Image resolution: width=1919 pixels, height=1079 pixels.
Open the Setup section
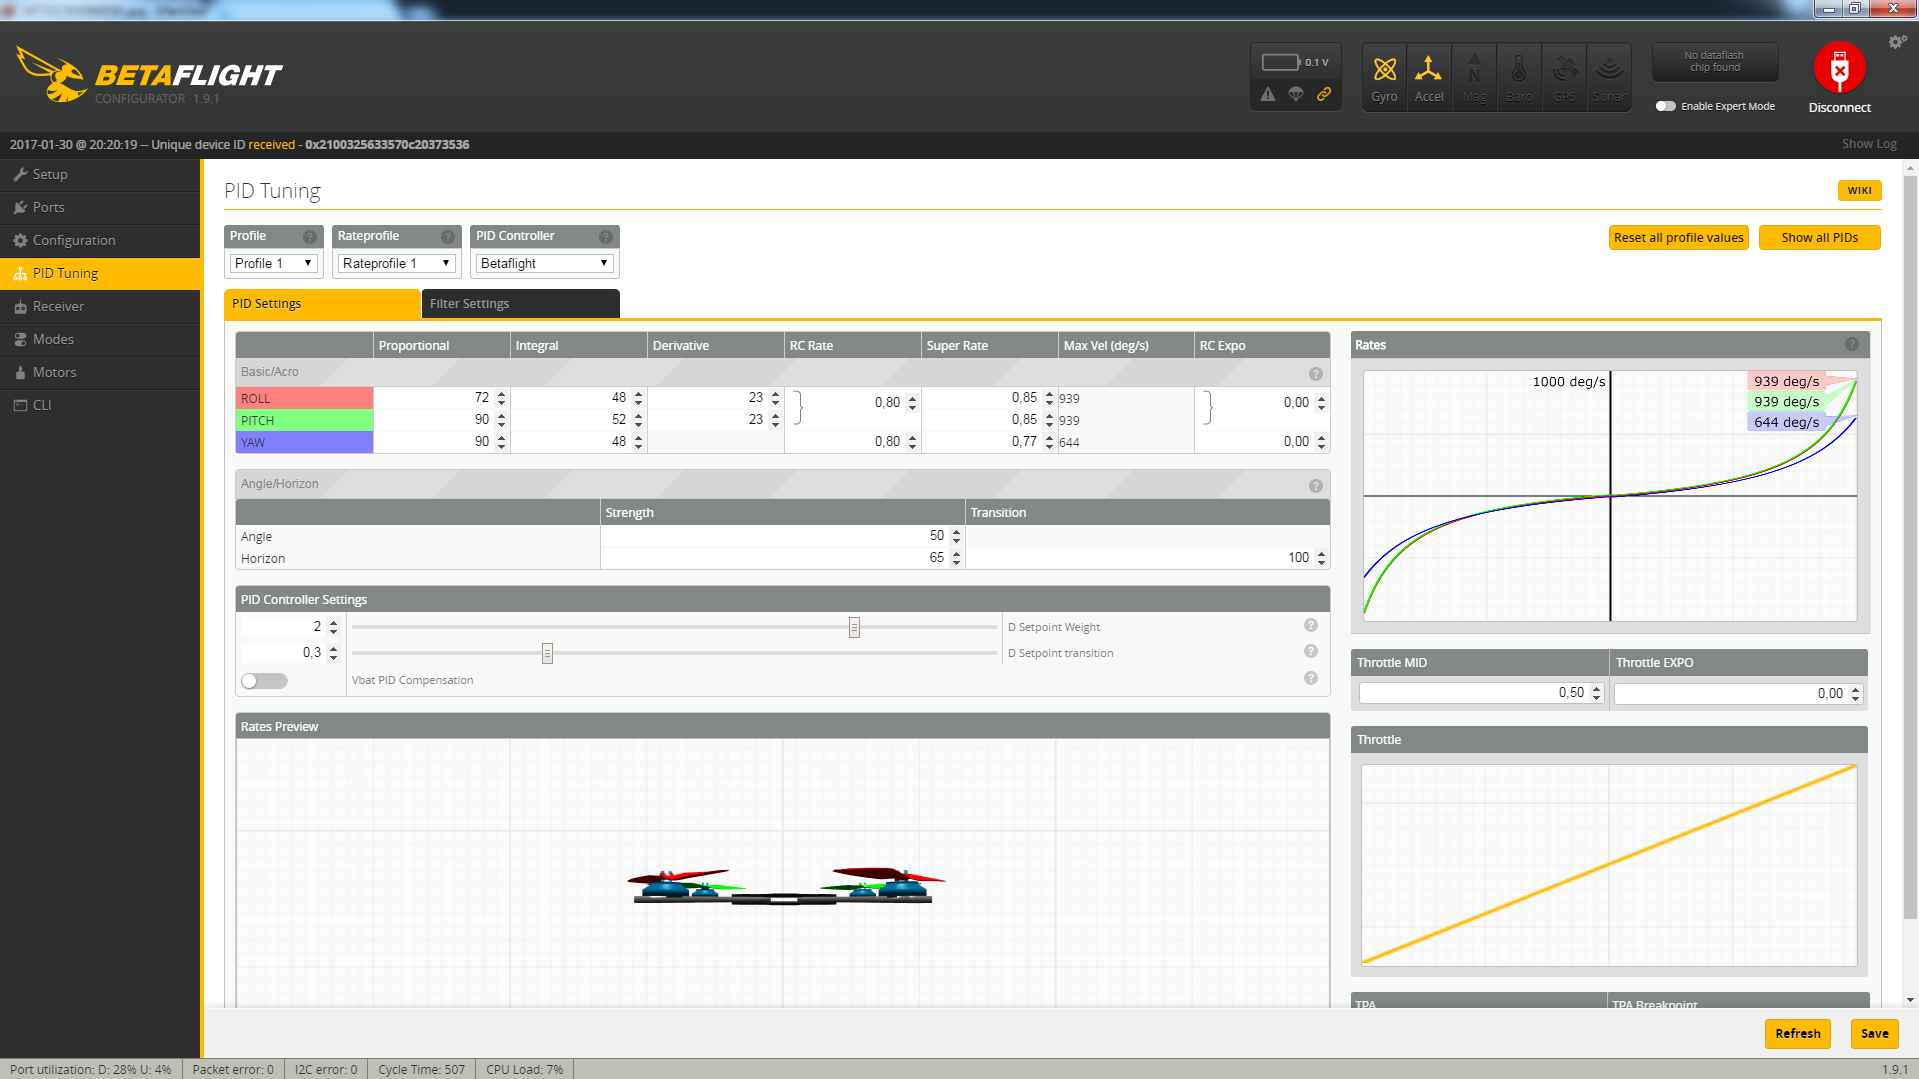(100, 174)
